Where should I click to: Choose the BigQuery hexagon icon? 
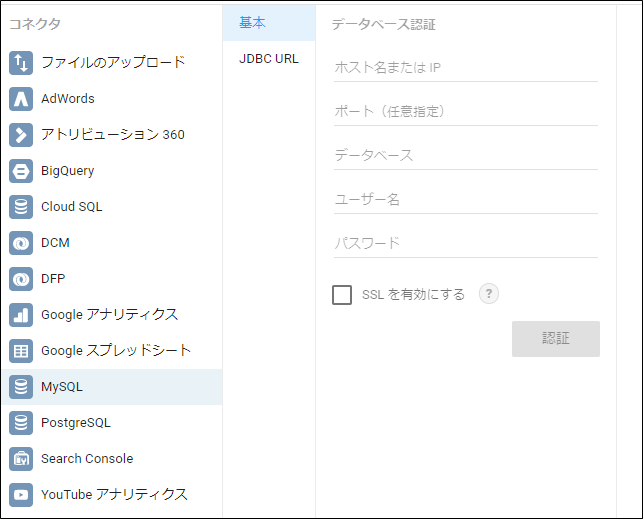click(x=21, y=171)
